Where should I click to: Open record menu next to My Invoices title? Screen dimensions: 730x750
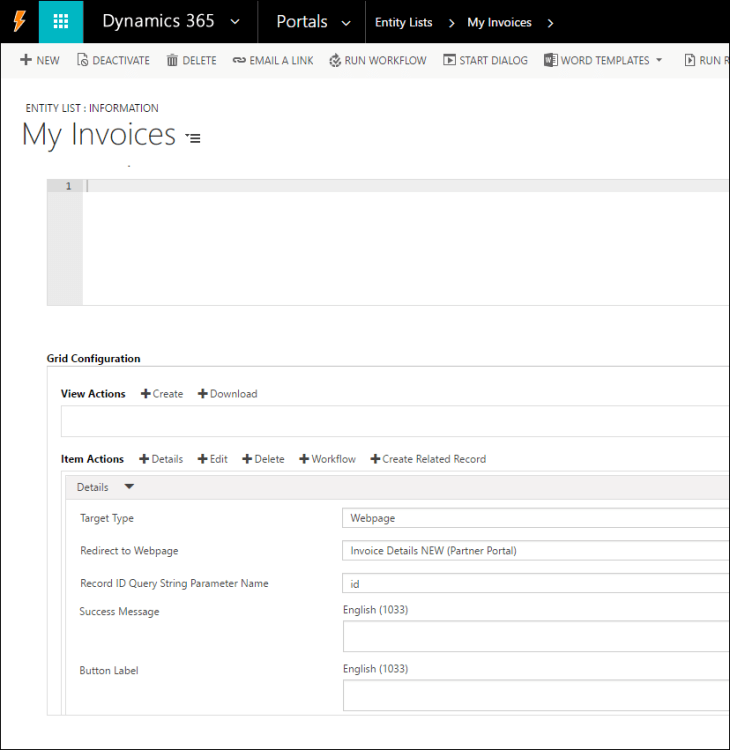[193, 138]
